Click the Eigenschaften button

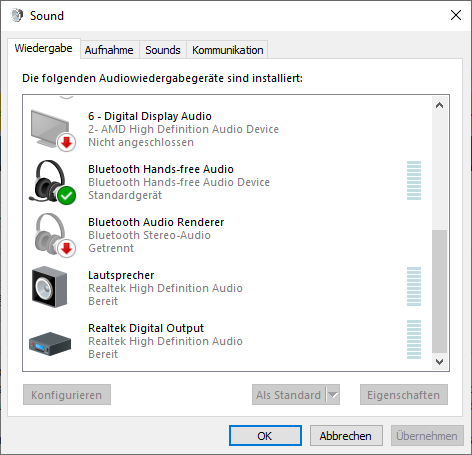tap(404, 395)
